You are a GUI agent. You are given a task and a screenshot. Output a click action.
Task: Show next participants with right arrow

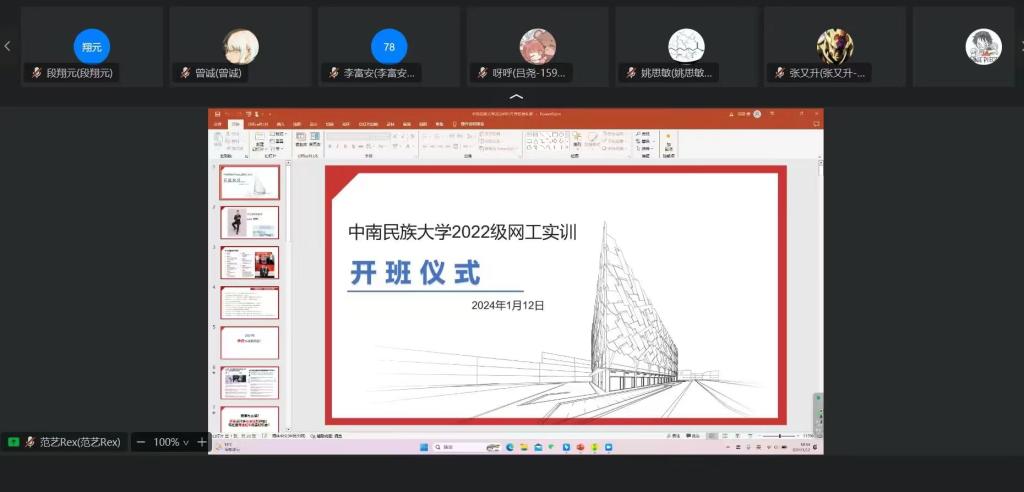(x=1016, y=46)
